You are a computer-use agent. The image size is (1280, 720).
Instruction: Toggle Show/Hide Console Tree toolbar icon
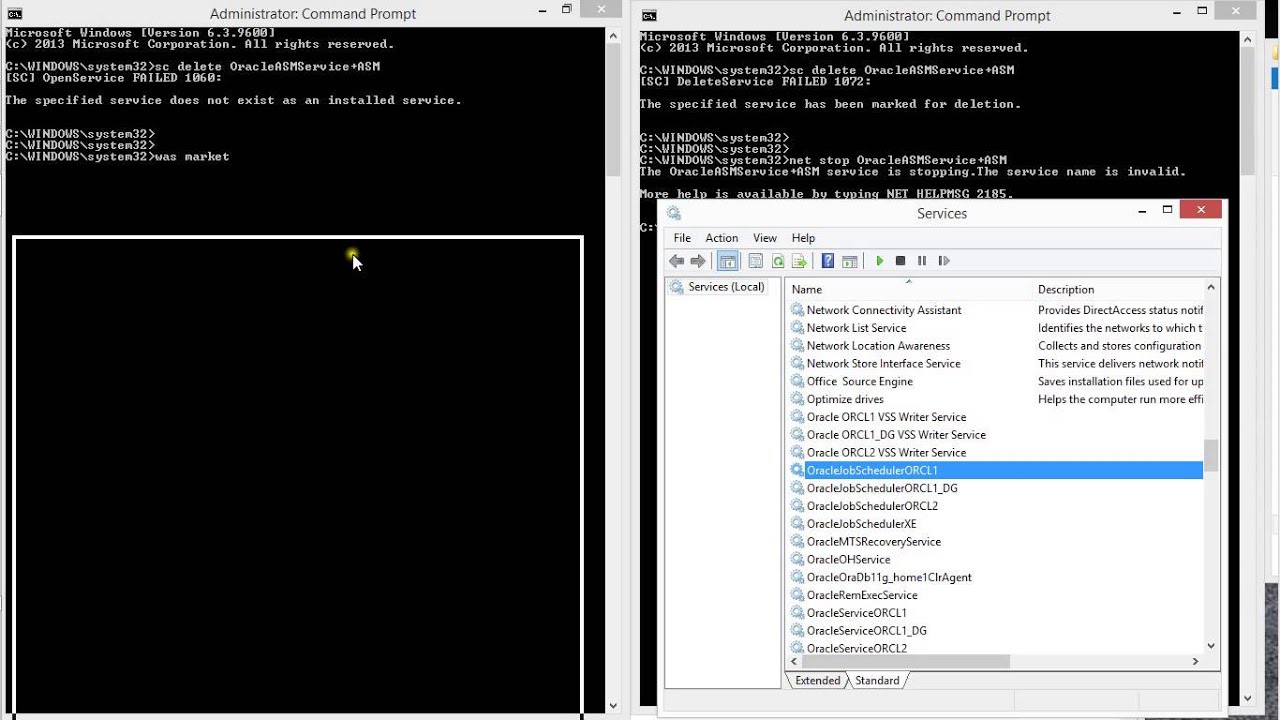pyautogui.click(x=728, y=261)
